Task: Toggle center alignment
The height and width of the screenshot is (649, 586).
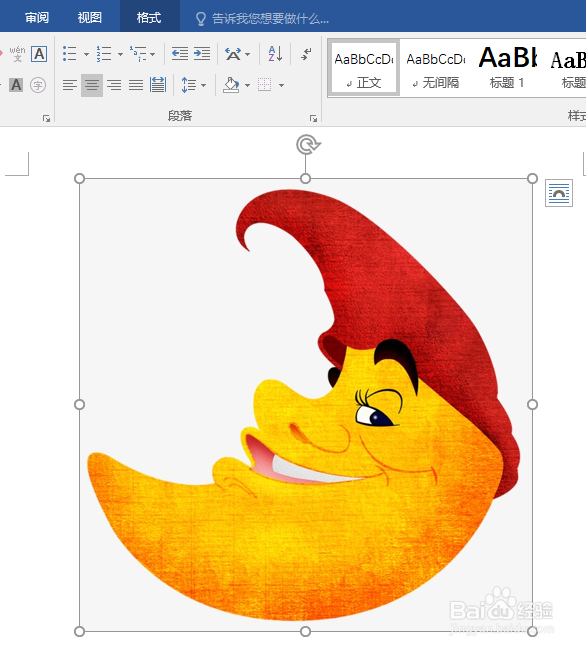Action: [92, 85]
